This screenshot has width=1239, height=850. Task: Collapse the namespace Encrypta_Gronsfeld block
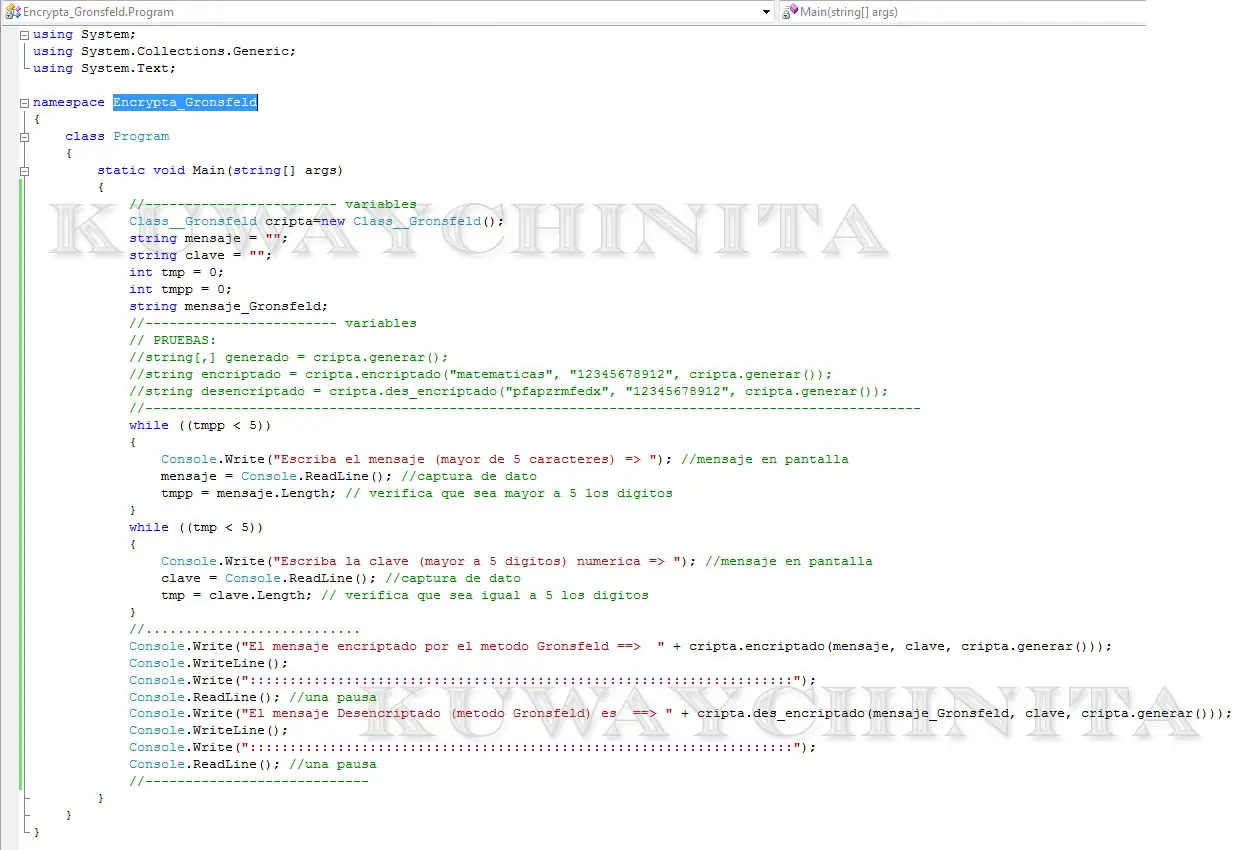click(25, 103)
